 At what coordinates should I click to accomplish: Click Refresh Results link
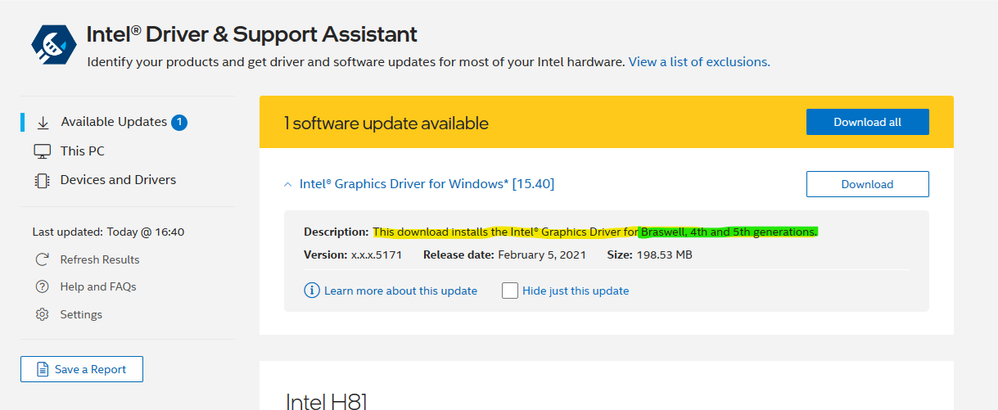99,260
